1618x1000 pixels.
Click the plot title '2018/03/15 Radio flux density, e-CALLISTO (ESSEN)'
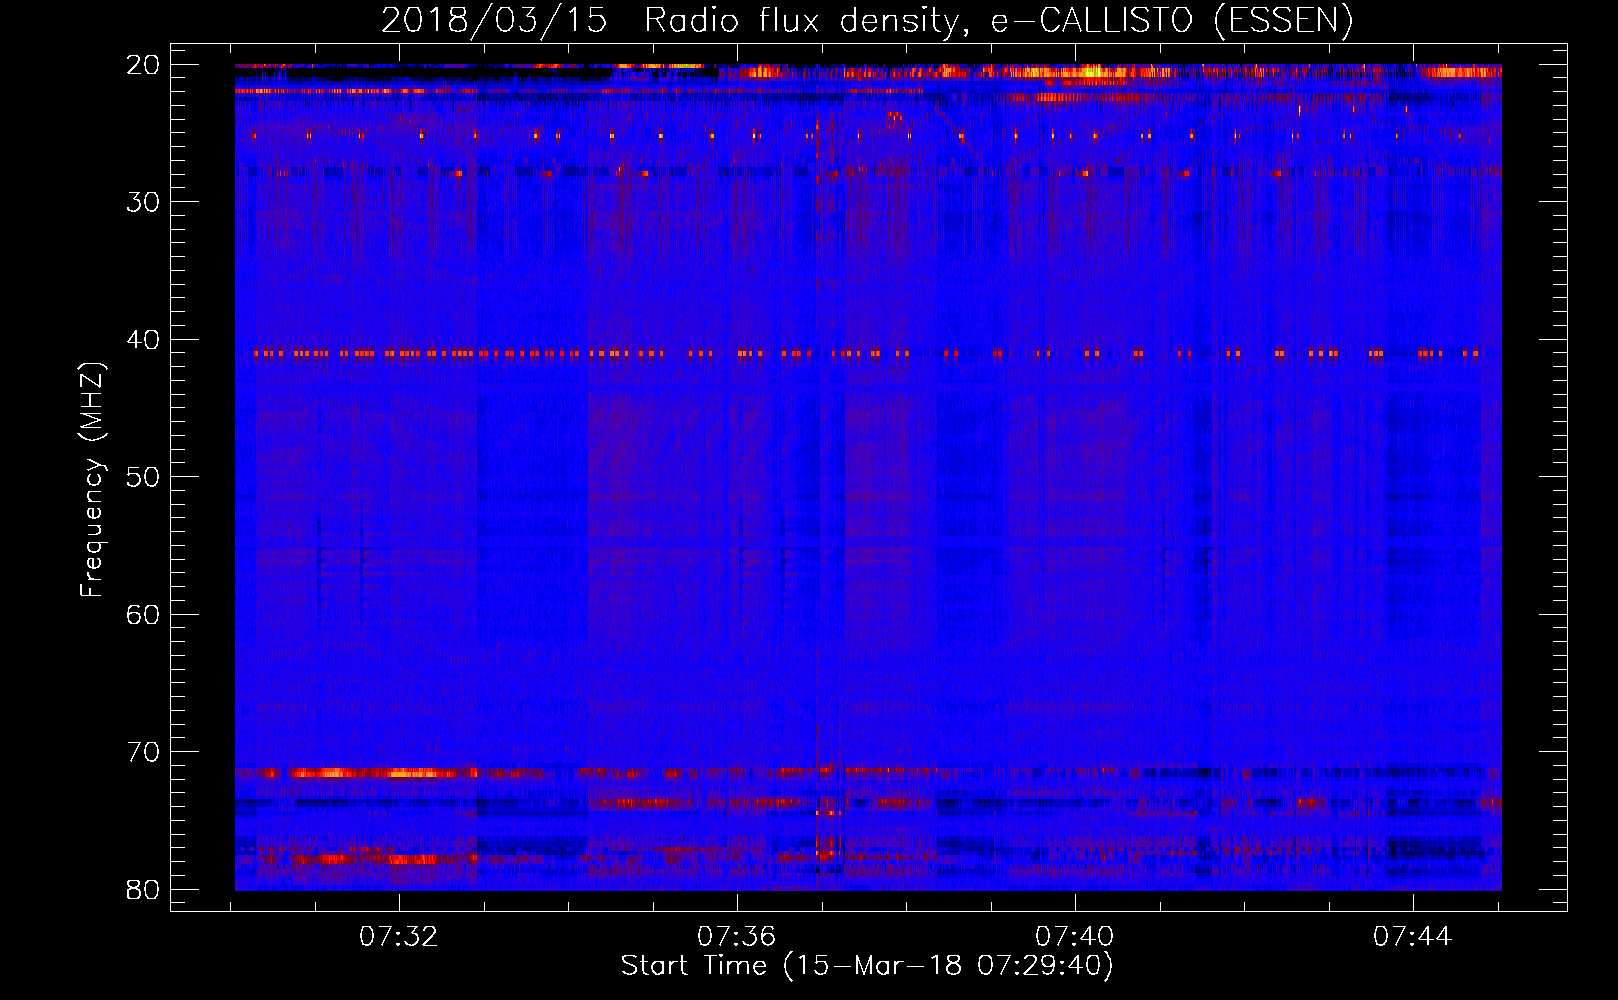(867, 21)
